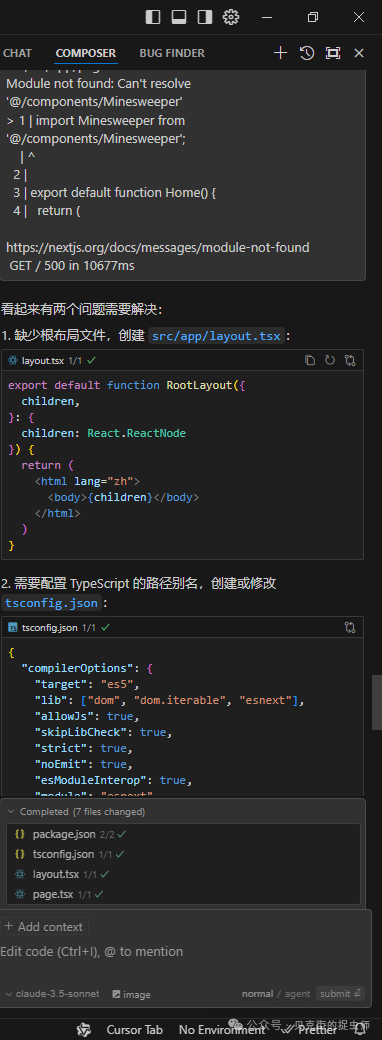Open composer history clock icon
Viewport: 382px width, 1040px height.
(306, 53)
